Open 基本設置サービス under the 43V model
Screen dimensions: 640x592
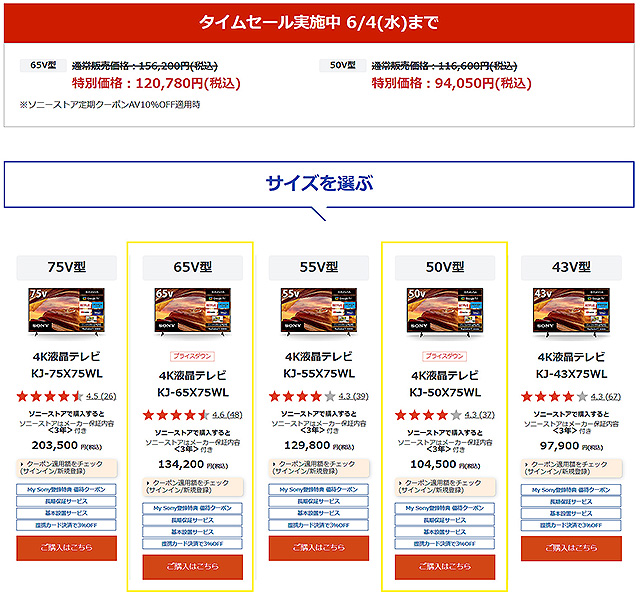click(571, 513)
